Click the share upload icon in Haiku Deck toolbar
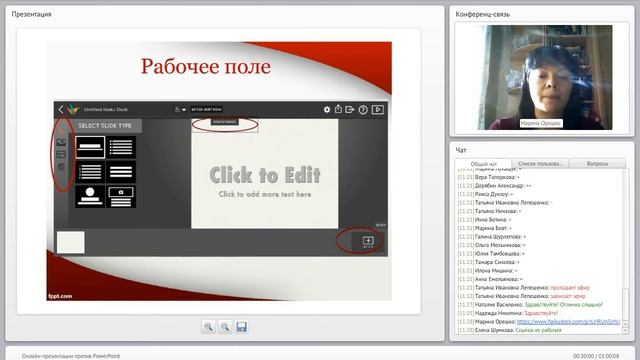The height and width of the screenshot is (360, 640). tap(338, 109)
